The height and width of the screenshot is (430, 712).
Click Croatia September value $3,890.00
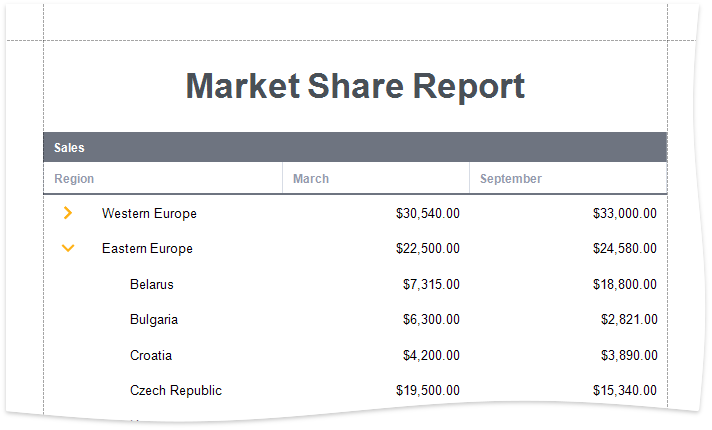(629, 355)
